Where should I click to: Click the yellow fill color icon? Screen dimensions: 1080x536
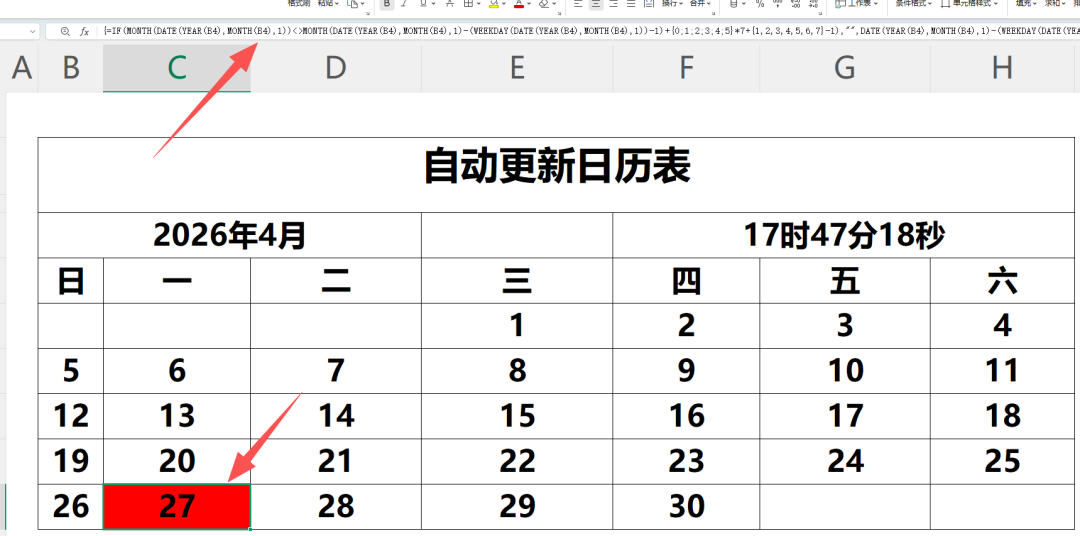[494, 3]
